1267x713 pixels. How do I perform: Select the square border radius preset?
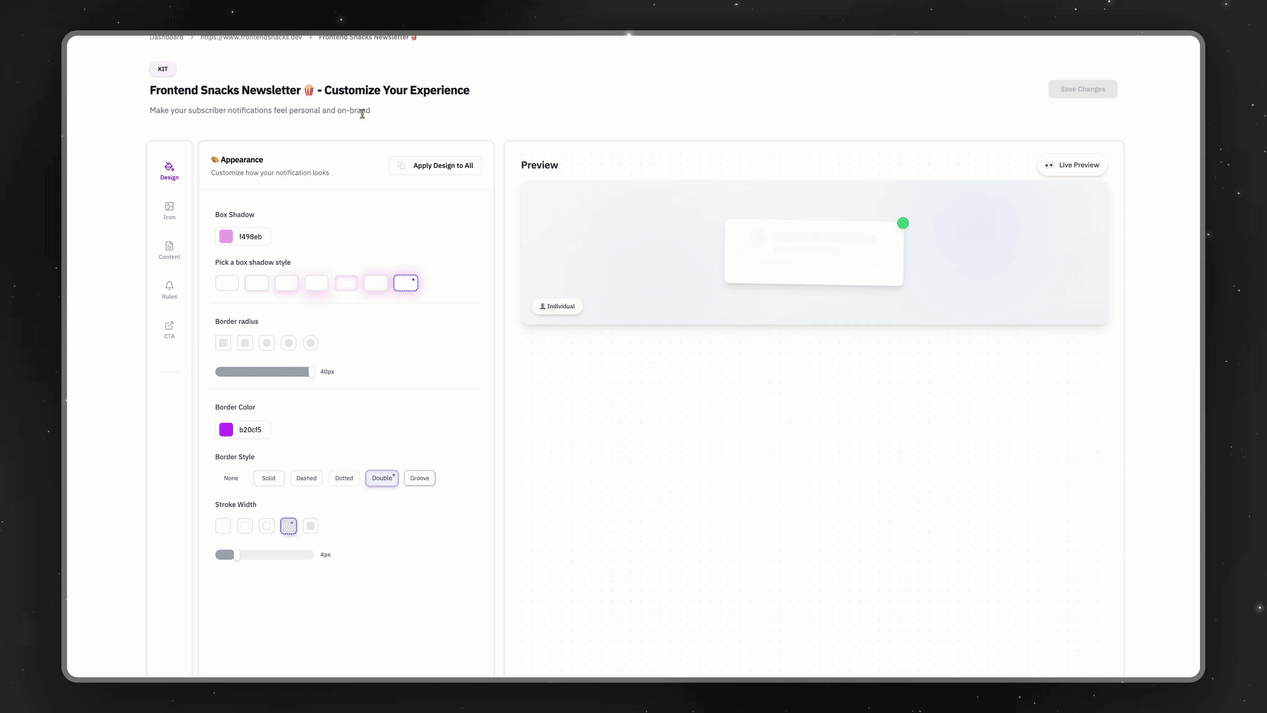pyautogui.click(x=223, y=343)
